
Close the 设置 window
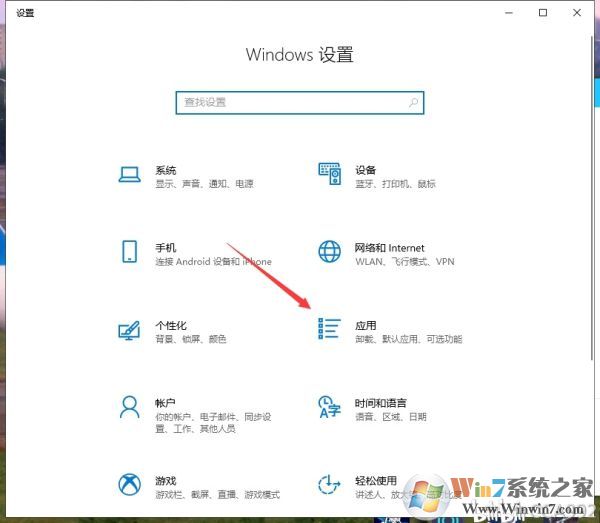577,13
